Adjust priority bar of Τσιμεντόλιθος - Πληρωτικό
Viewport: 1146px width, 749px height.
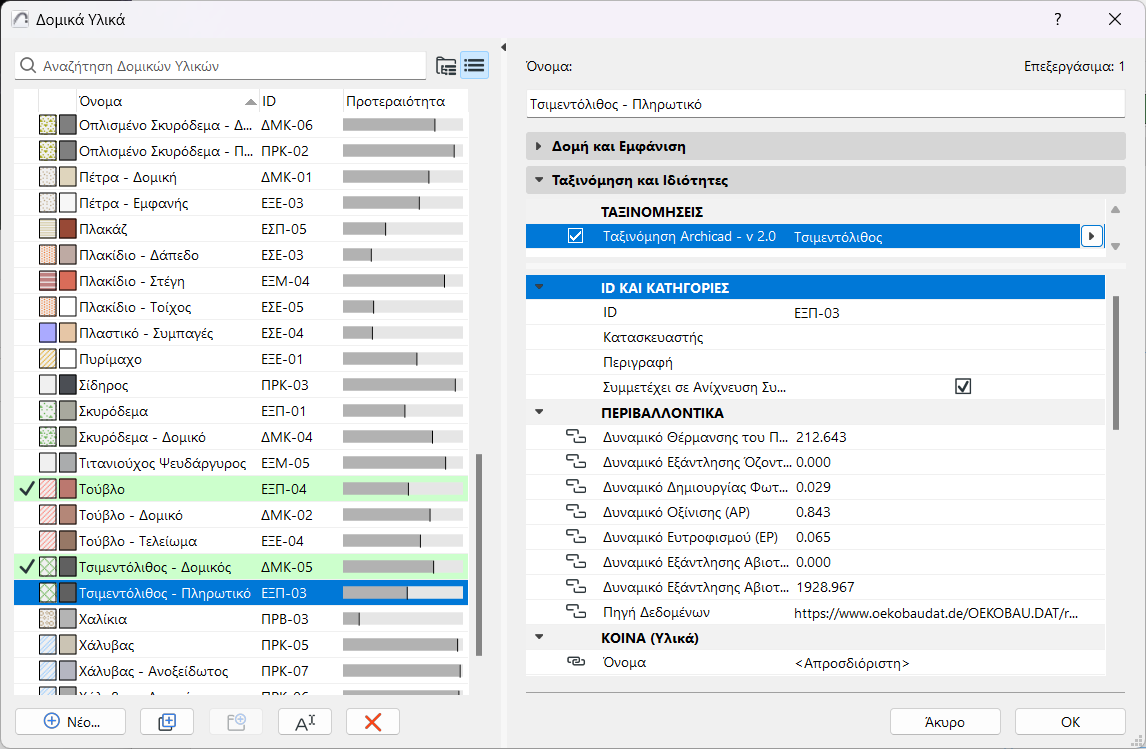tap(403, 593)
